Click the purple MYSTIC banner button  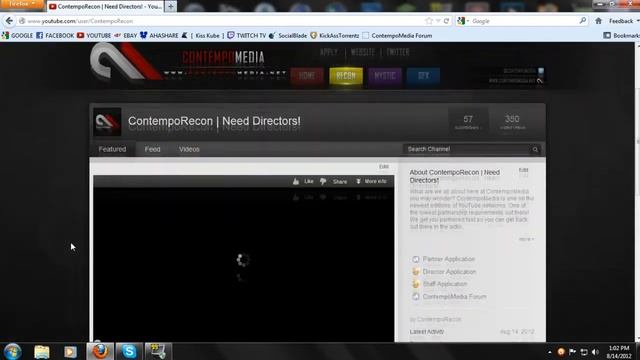pyautogui.click(x=385, y=76)
